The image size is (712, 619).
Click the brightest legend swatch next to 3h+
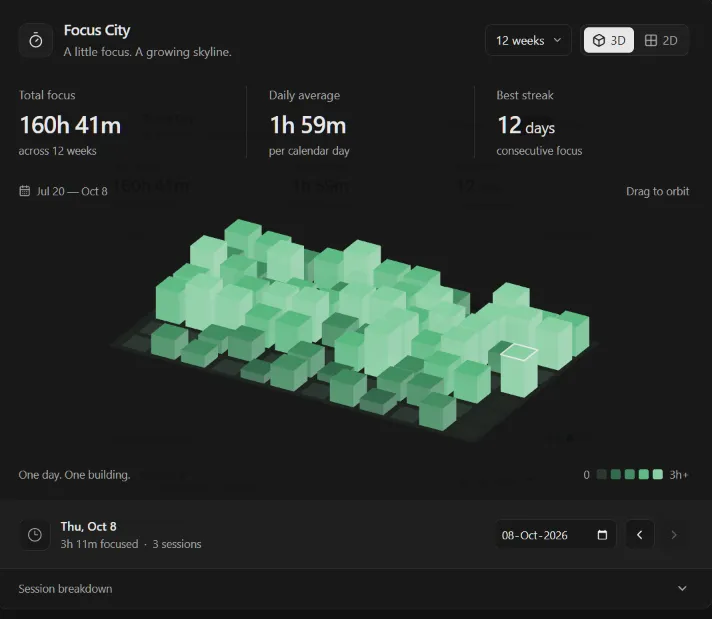657,475
